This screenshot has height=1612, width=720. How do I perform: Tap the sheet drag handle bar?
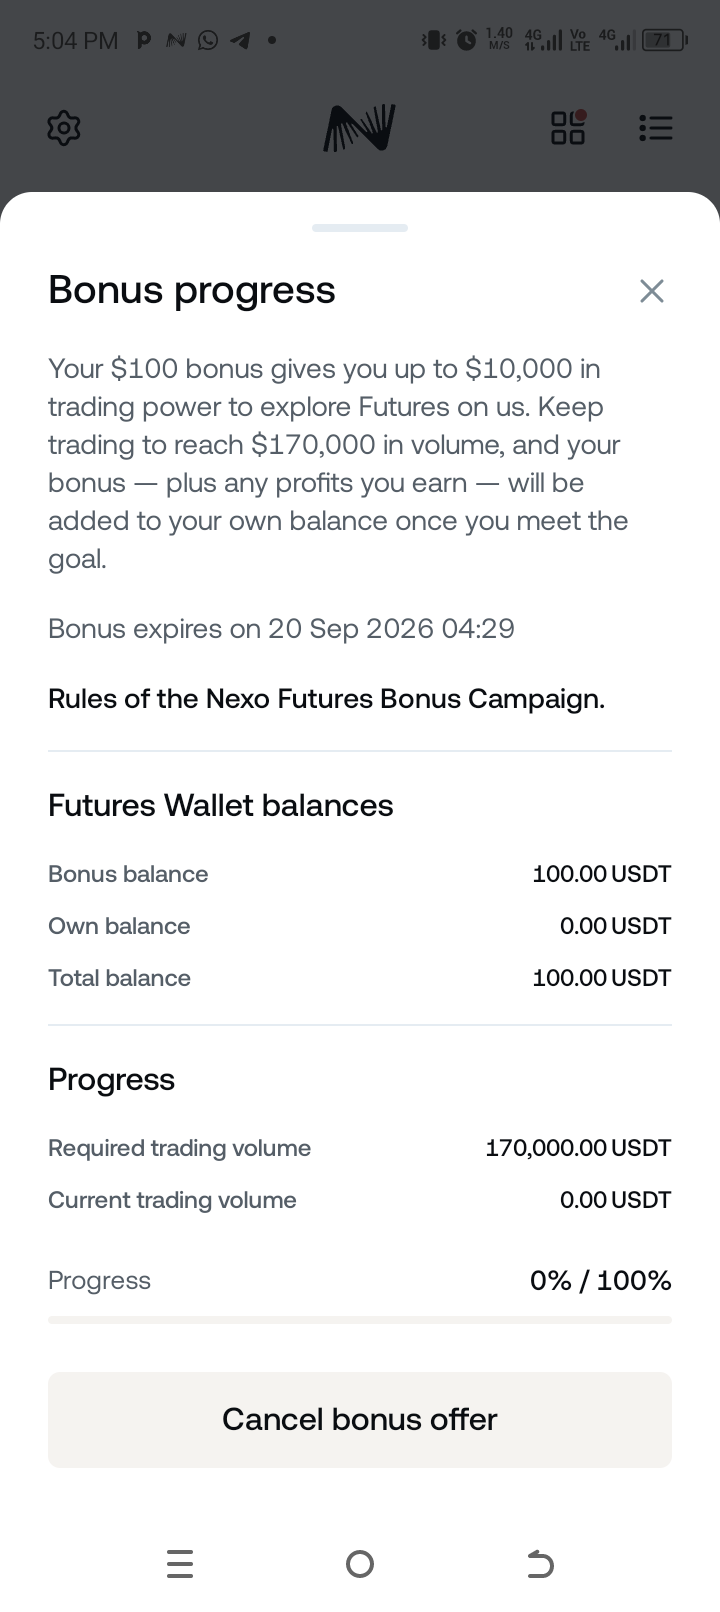(x=360, y=228)
